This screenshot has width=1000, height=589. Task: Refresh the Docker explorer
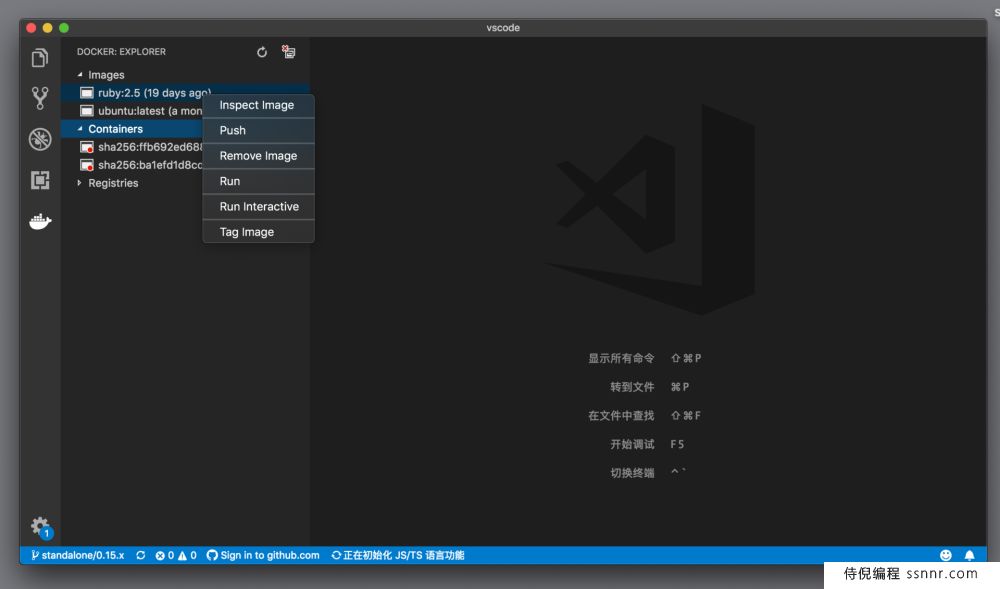point(261,52)
